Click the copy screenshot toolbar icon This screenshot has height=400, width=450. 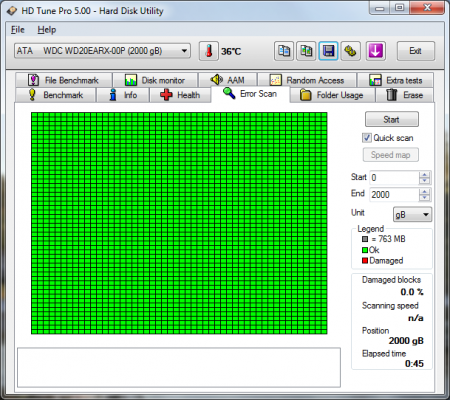tap(306, 51)
